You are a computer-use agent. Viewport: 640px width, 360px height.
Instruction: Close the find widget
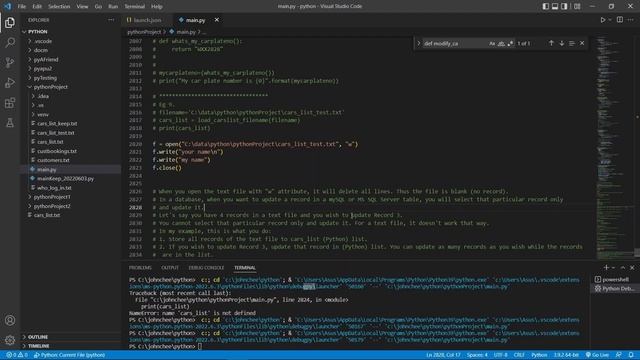pos(582,43)
